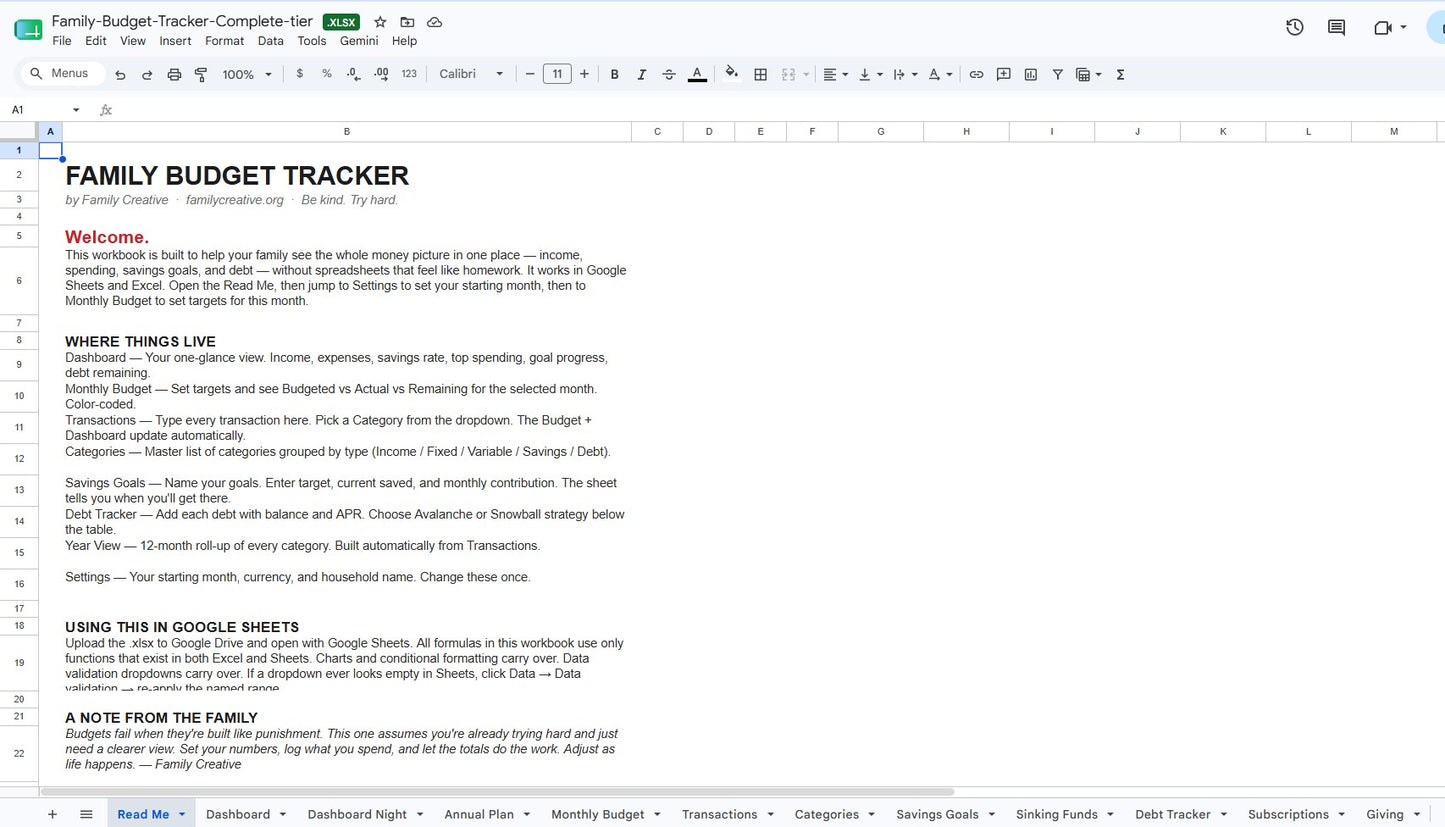Click the document title Family-Budget-Tracker-Complete-tier

tap(182, 21)
